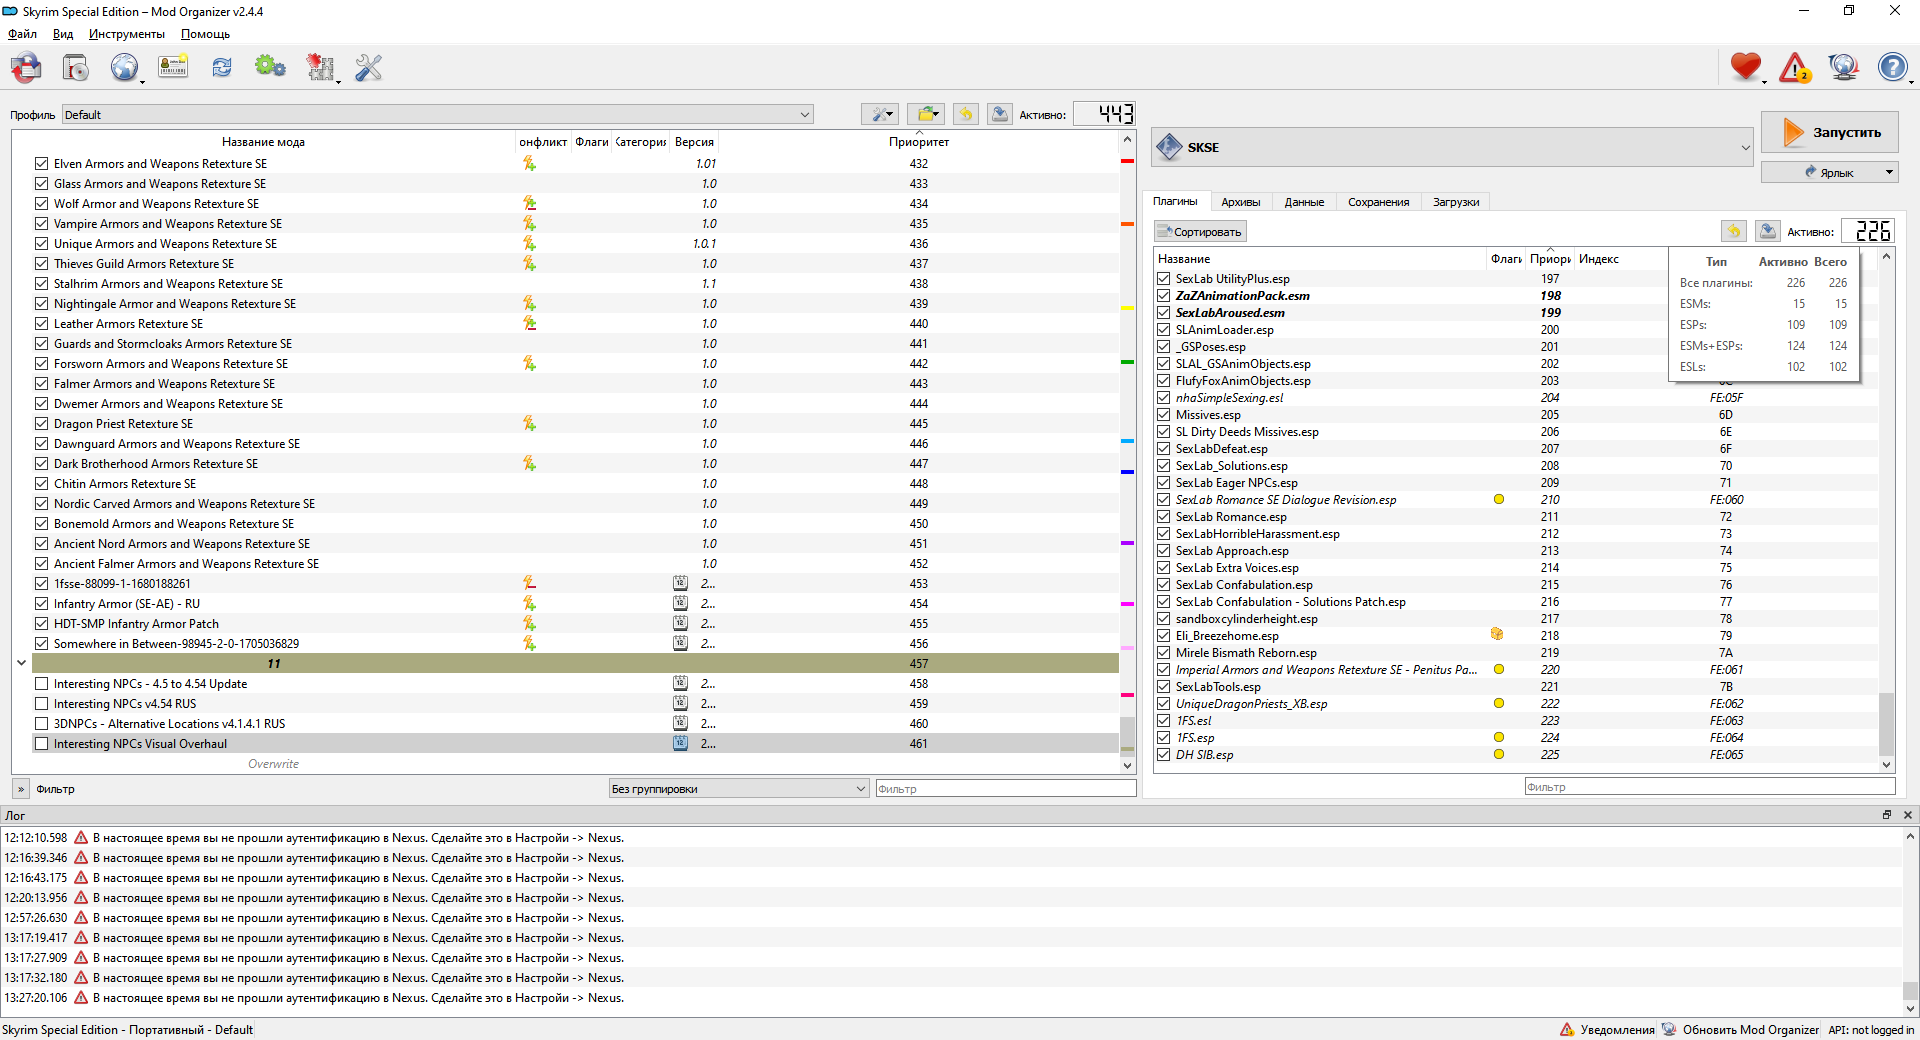The image size is (1920, 1040).
Task: Sort plugins by Приоритет column header
Action: [1550, 259]
